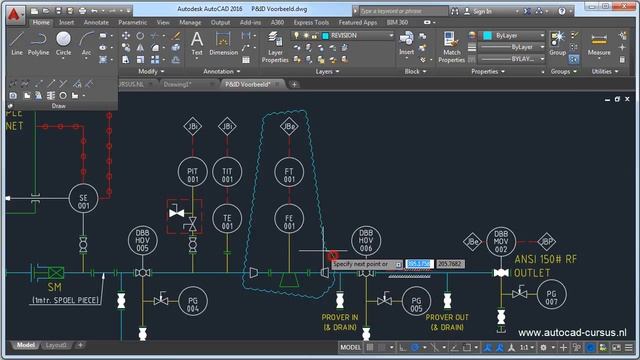640x360 pixels.
Task: Click MODEL button in status bar
Action: [x=351, y=347]
